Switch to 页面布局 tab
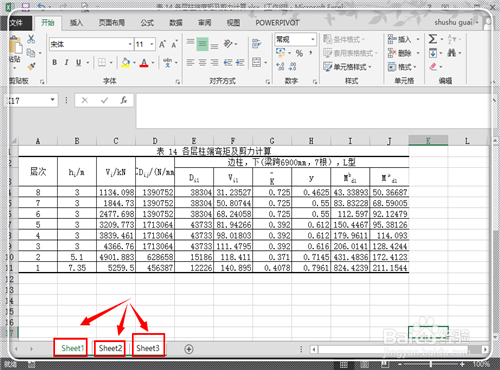The height and width of the screenshot is (370, 500). click(x=112, y=23)
